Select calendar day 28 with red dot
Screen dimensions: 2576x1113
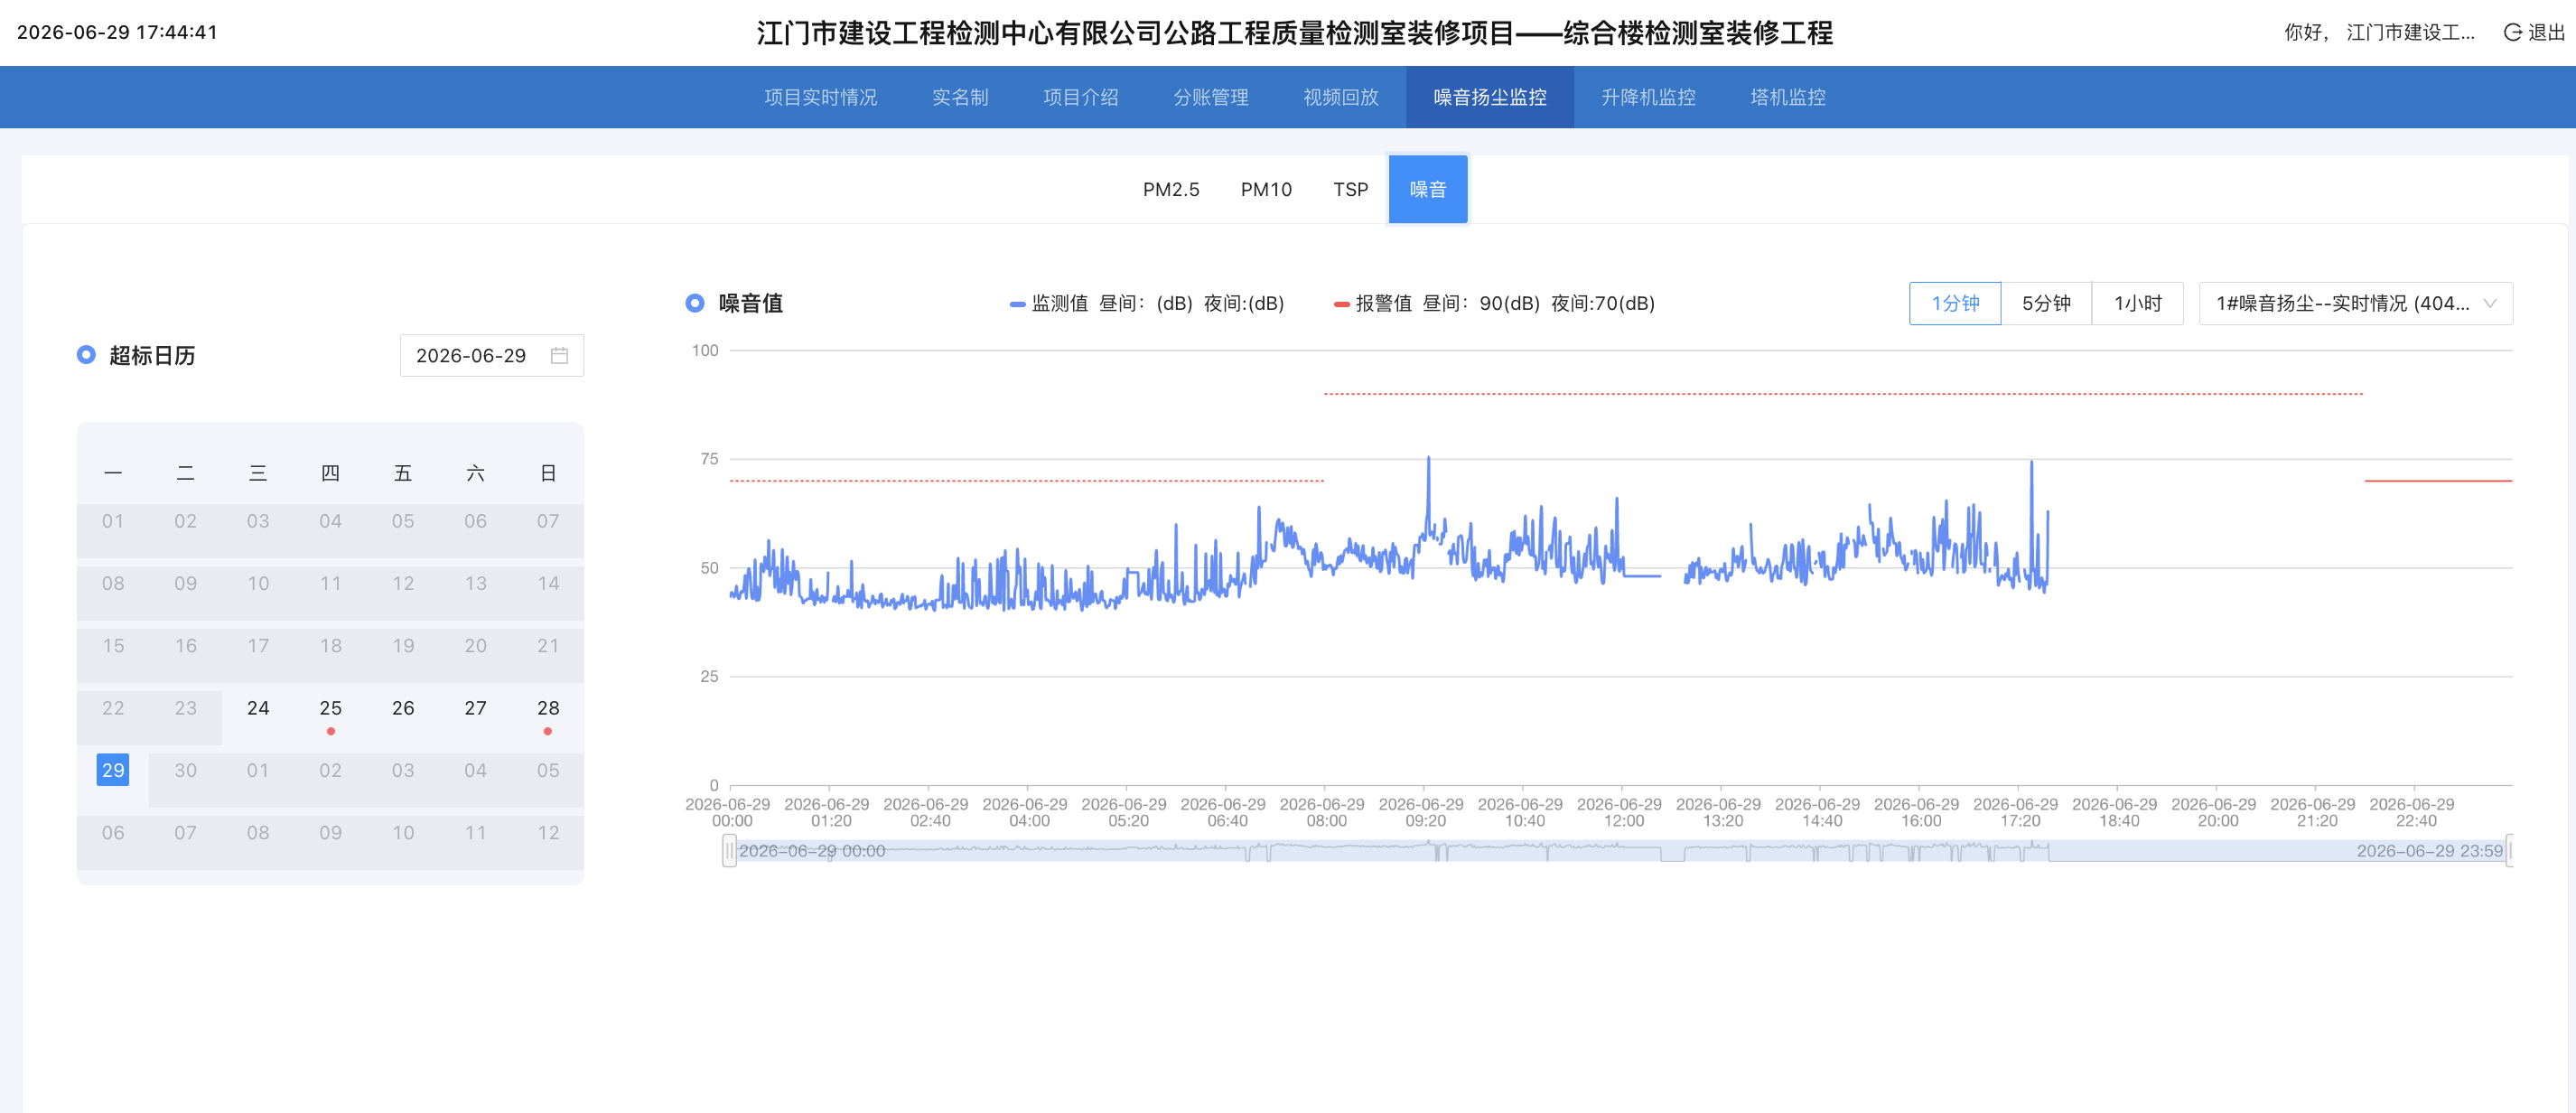[x=548, y=708]
